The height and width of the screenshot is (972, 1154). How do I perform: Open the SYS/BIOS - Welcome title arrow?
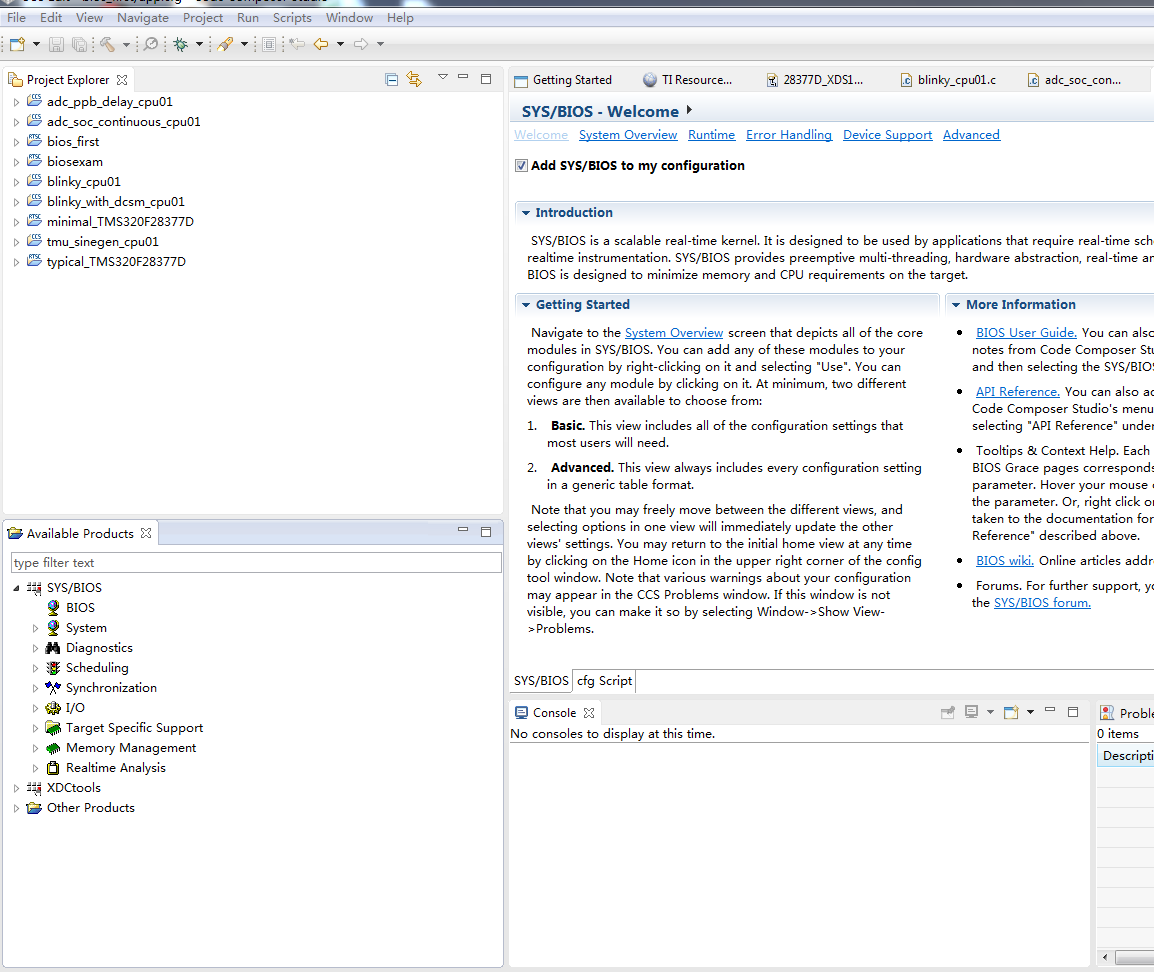(690, 110)
